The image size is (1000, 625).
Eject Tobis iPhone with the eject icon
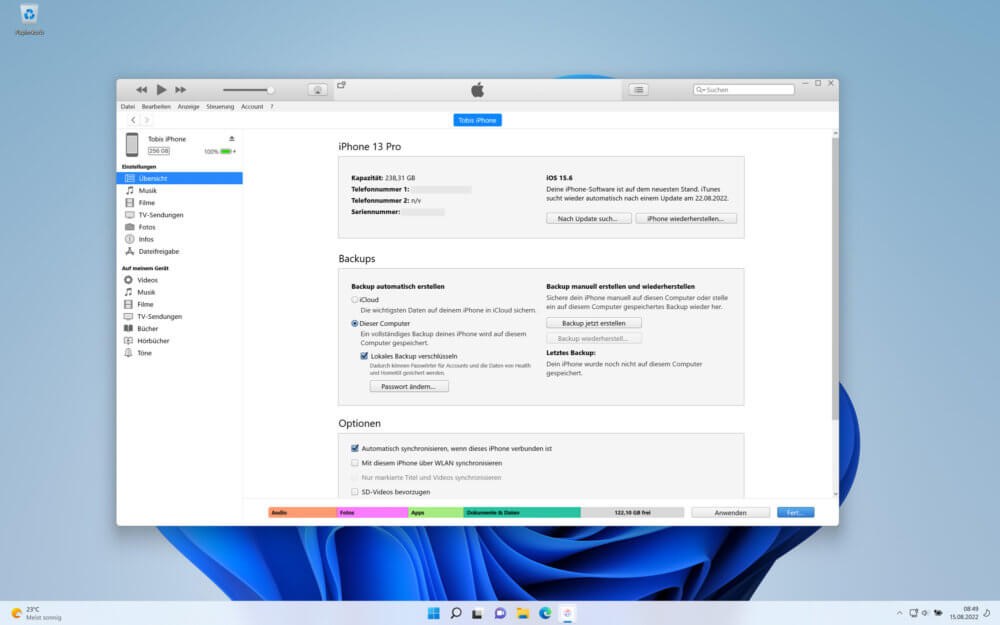pos(232,138)
